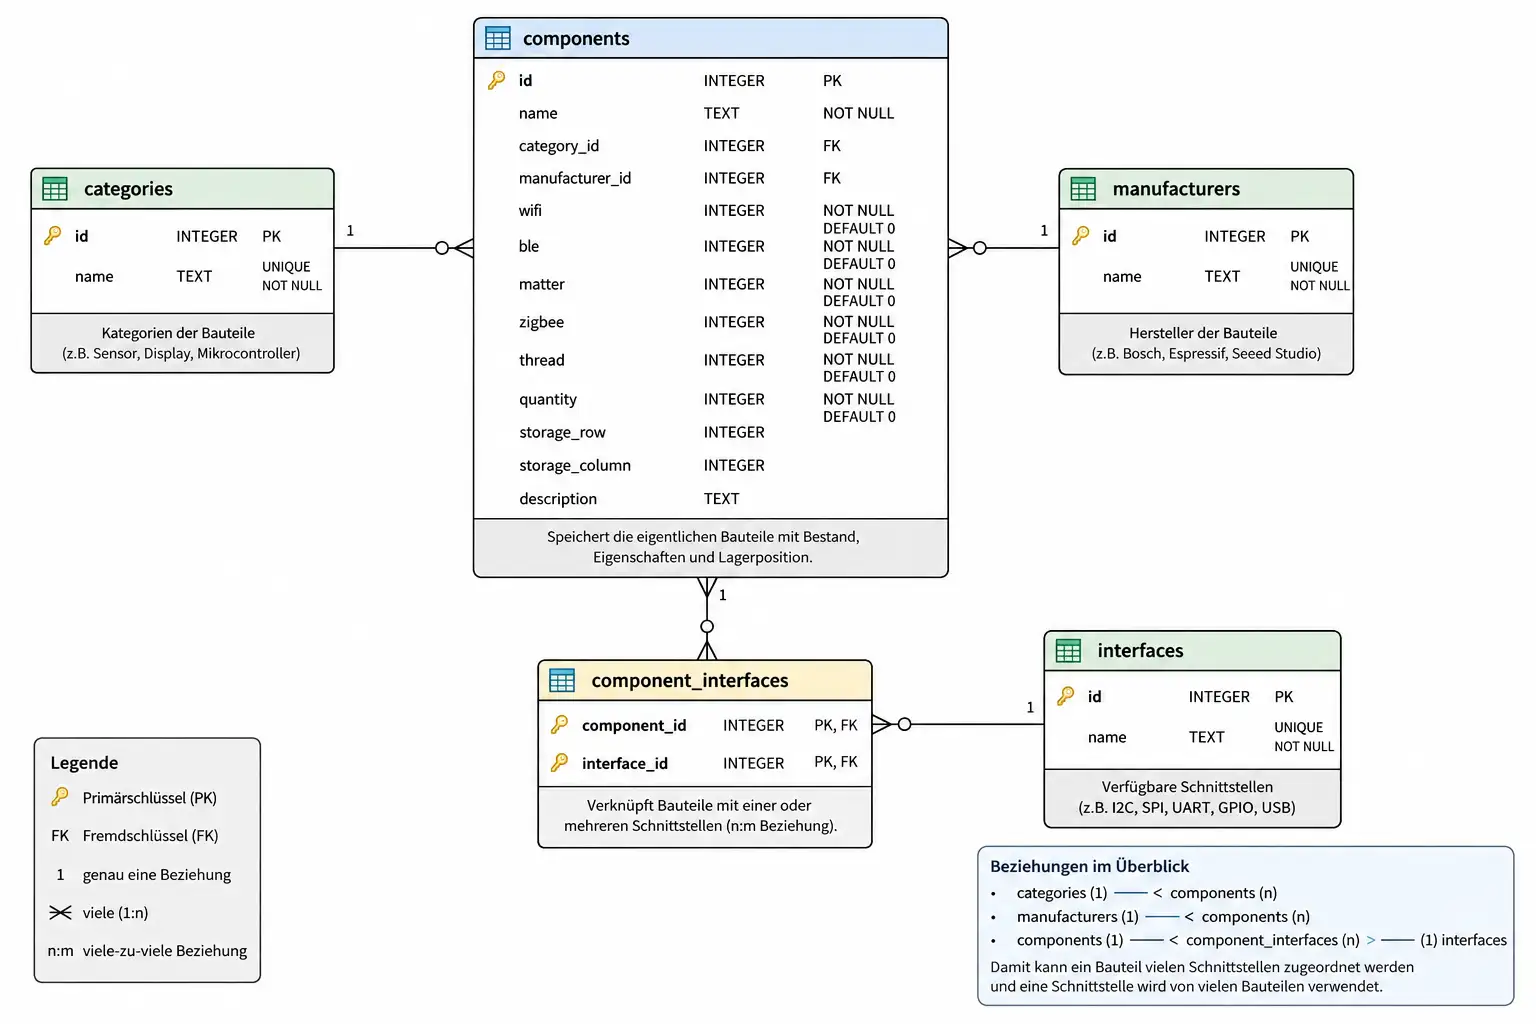This screenshot has width=1536, height=1024.
Task: Click the crow's foot symbol in legend
Action: tap(60, 912)
